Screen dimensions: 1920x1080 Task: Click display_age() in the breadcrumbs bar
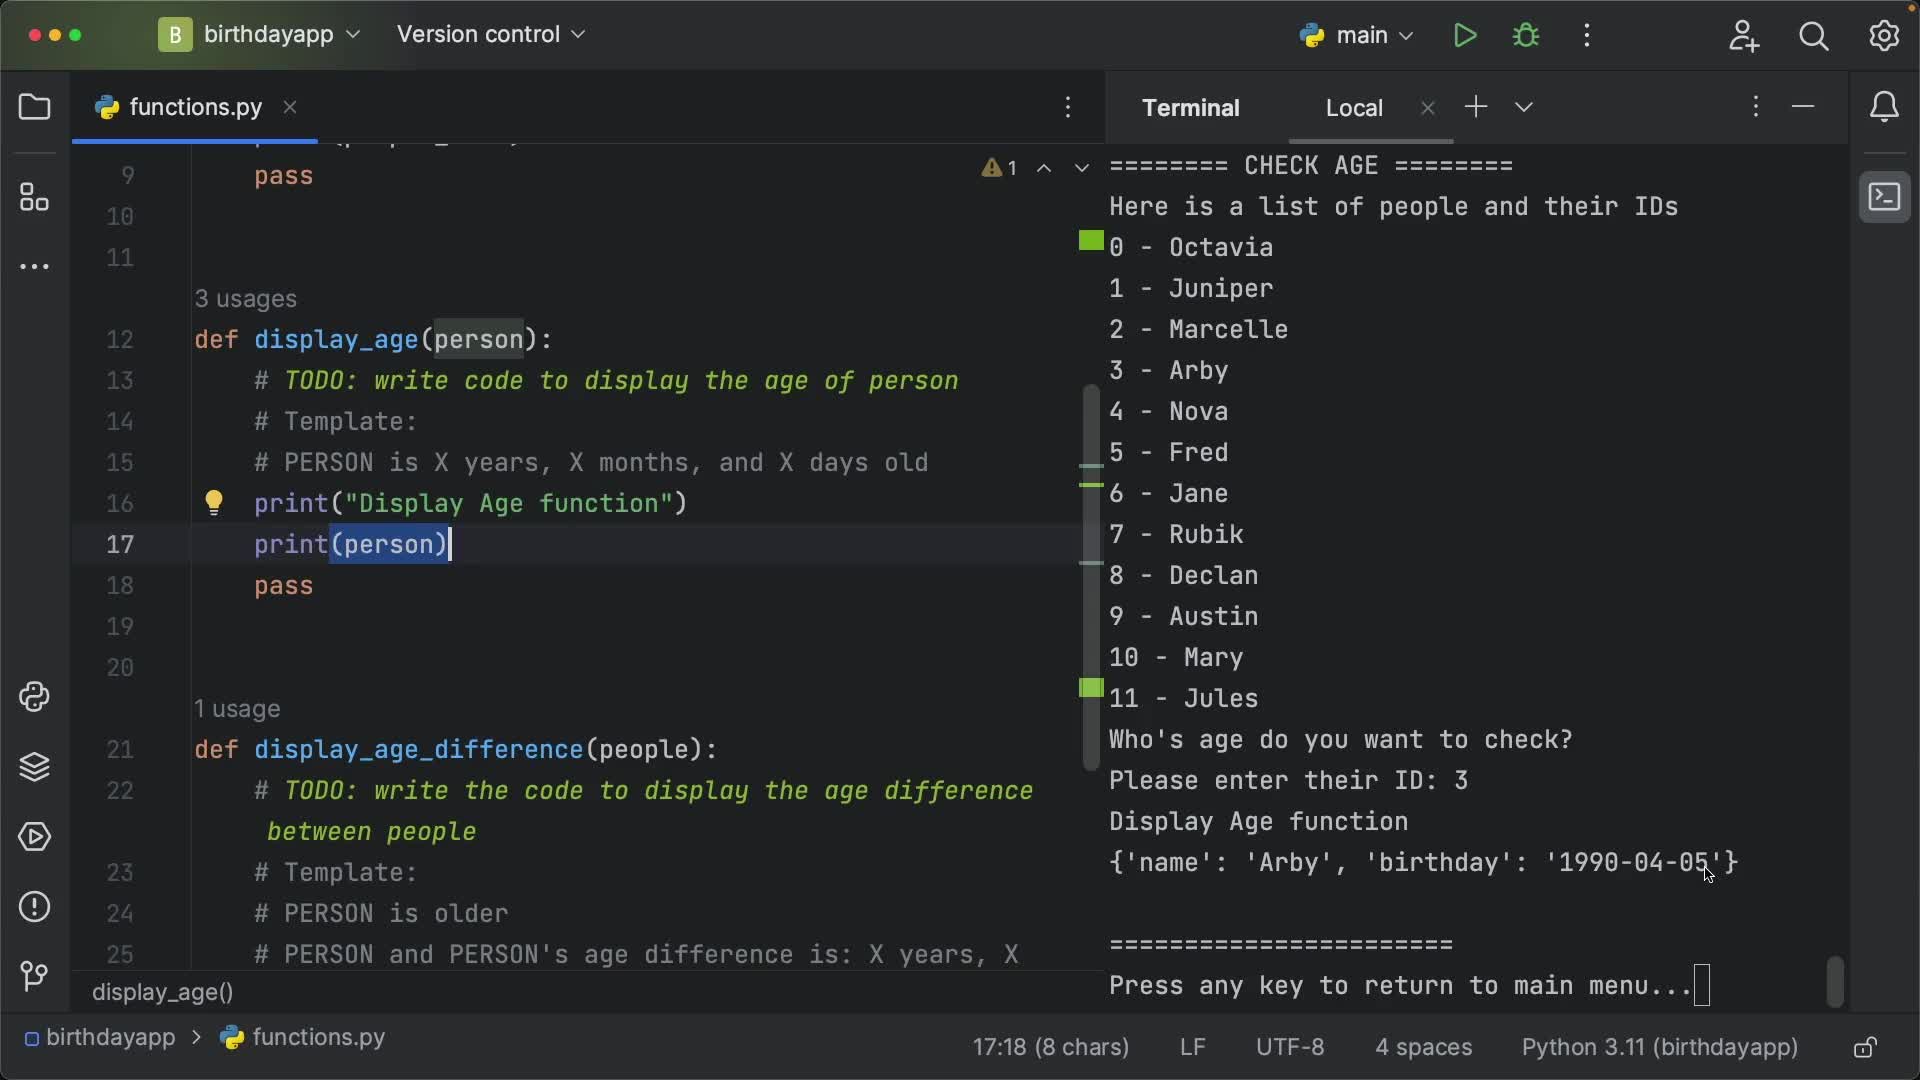[x=162, y=993]
